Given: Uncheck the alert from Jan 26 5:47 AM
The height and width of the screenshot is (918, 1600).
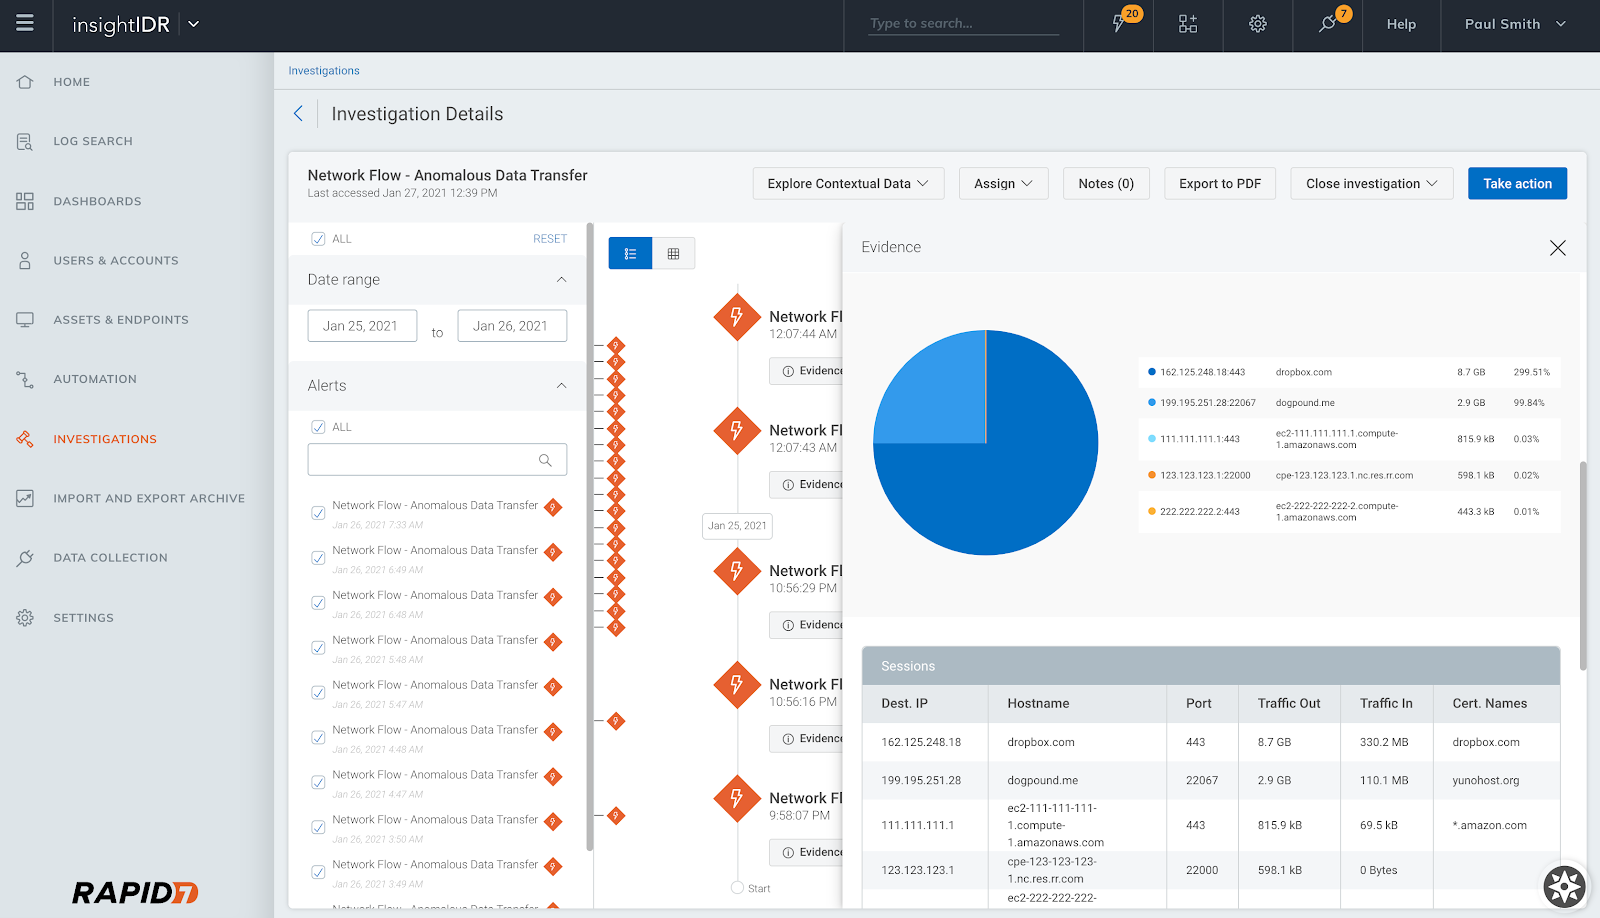Looking at the screenshot, I should (x=318, y=693).
